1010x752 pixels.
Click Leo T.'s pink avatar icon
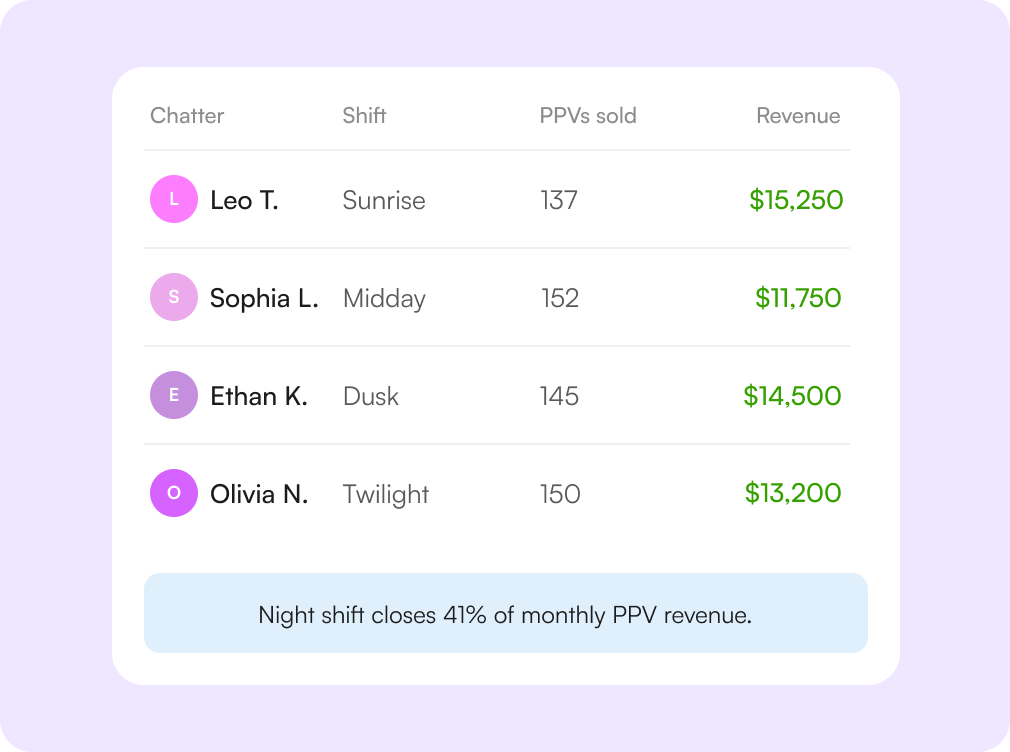[x=174, y=199]
